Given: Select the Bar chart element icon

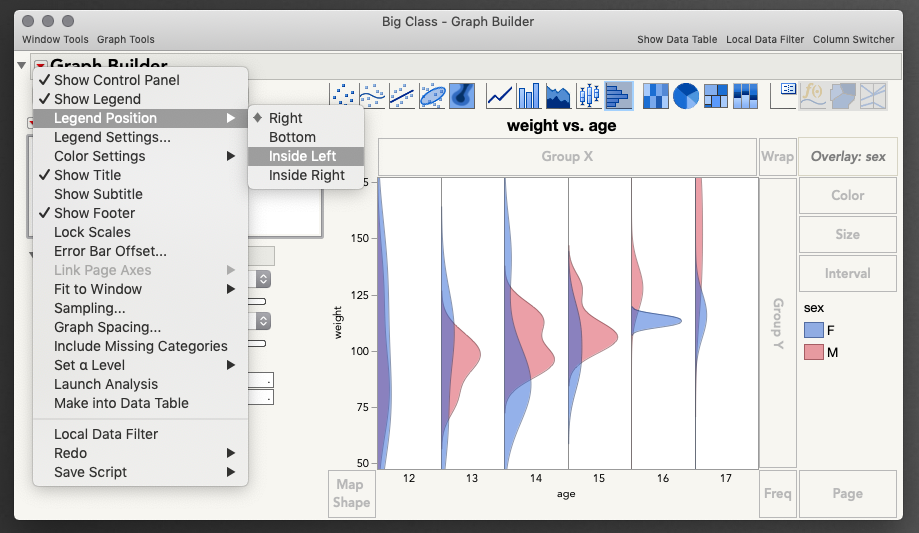Looking at the screenshot, I should pos(528,96).
